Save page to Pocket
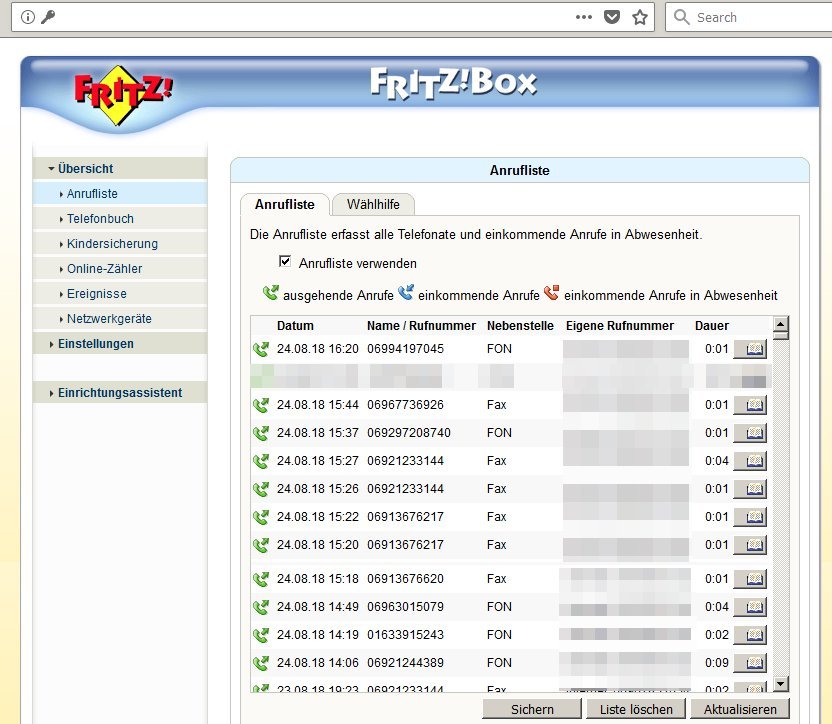 coord(612,17)
